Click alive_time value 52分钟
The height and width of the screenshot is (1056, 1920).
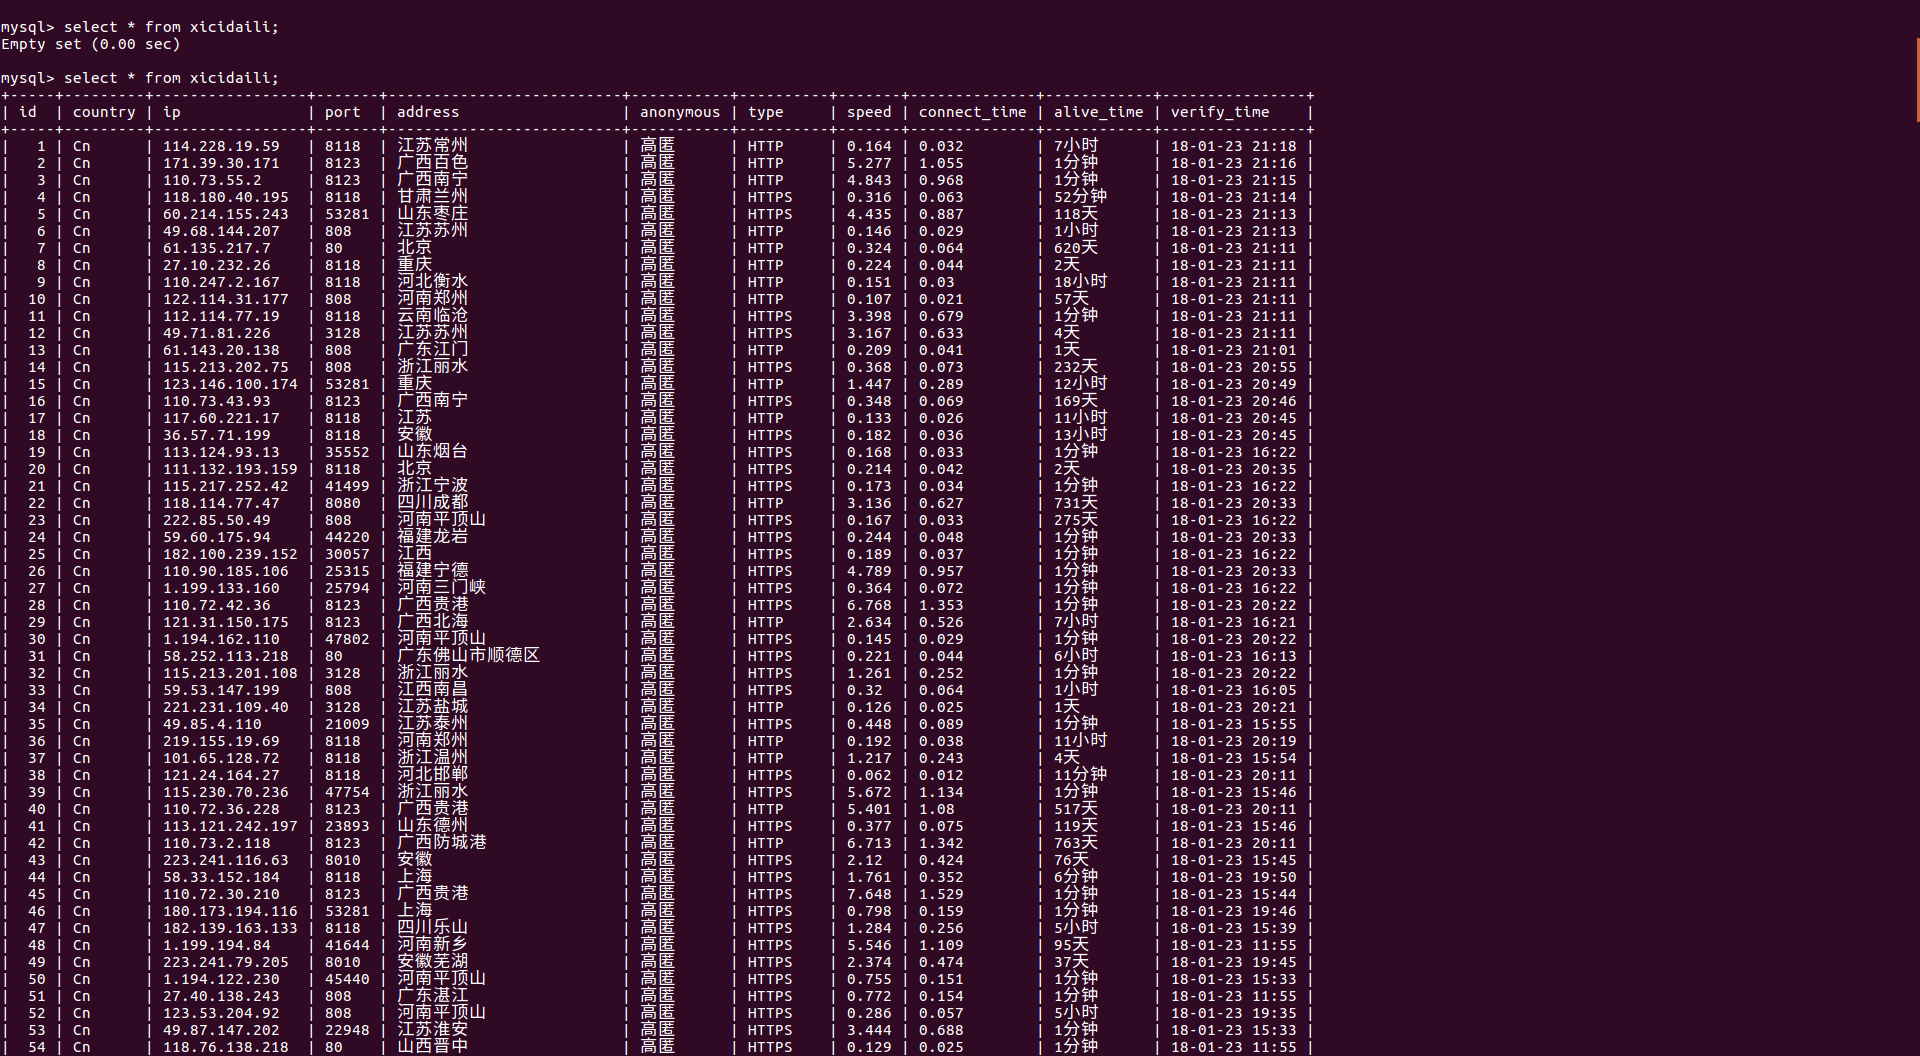[1080, 197]
